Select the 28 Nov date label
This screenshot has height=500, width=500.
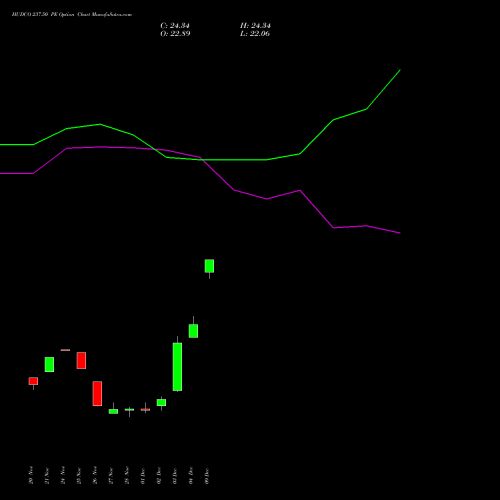(x=127, y=475)
